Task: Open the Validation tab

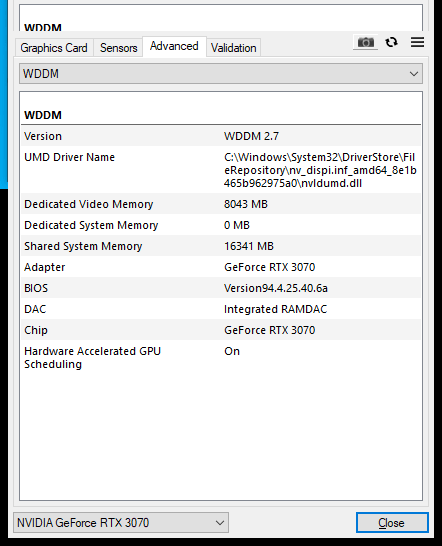Action: (234, 48)
